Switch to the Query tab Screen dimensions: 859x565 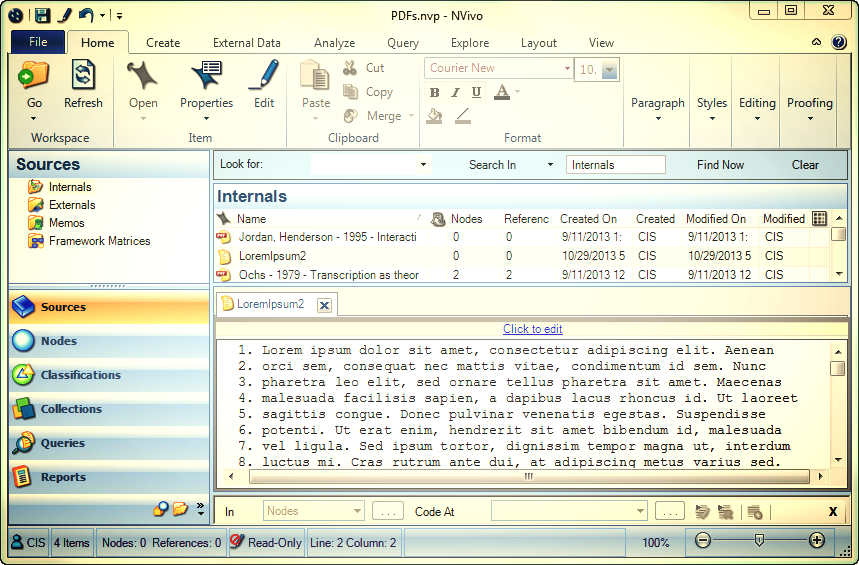point(403,43)
